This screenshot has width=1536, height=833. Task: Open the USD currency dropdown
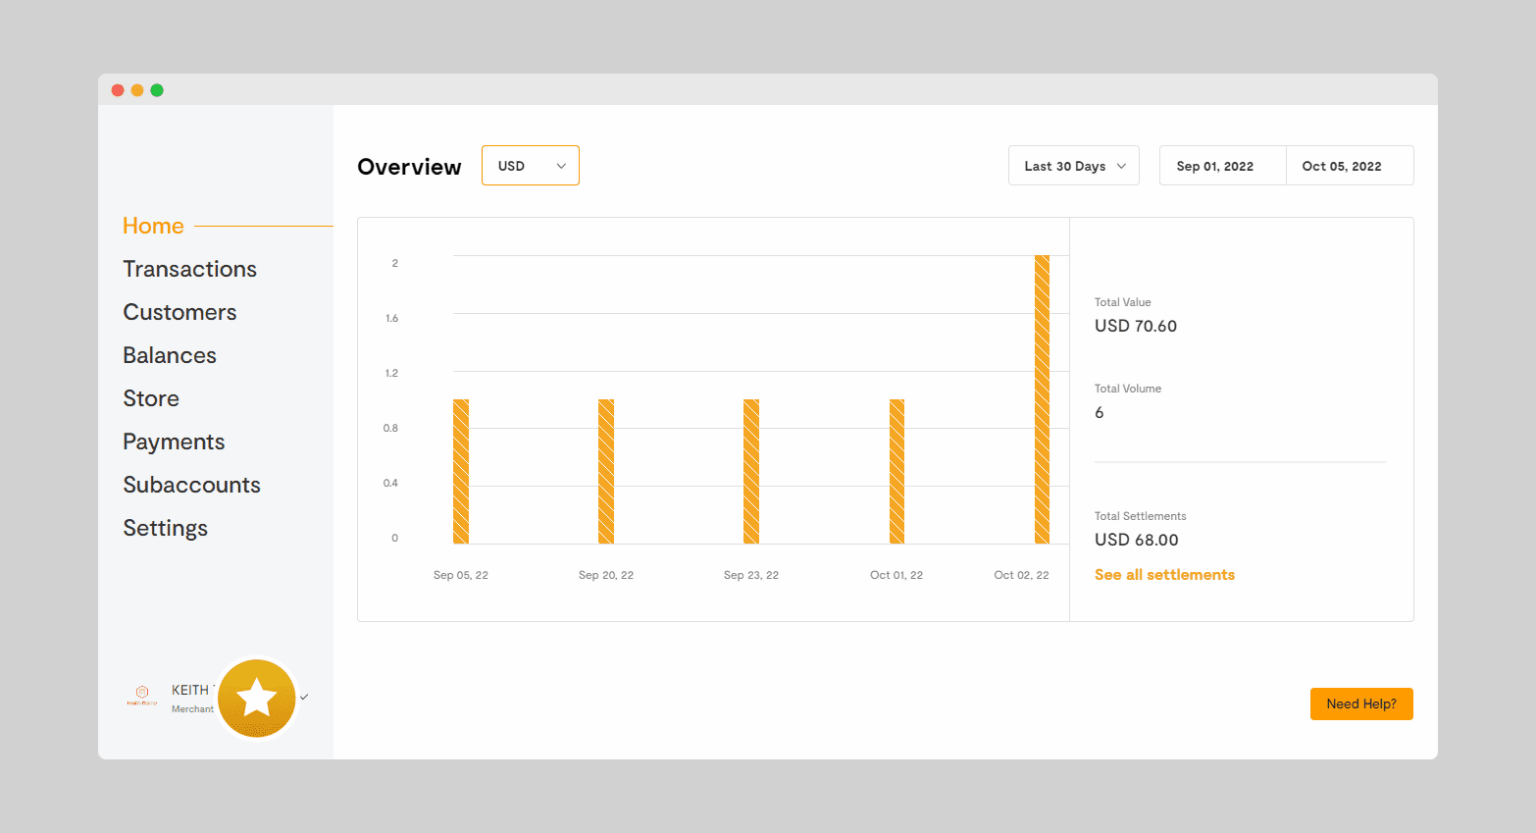click(530, 166)
